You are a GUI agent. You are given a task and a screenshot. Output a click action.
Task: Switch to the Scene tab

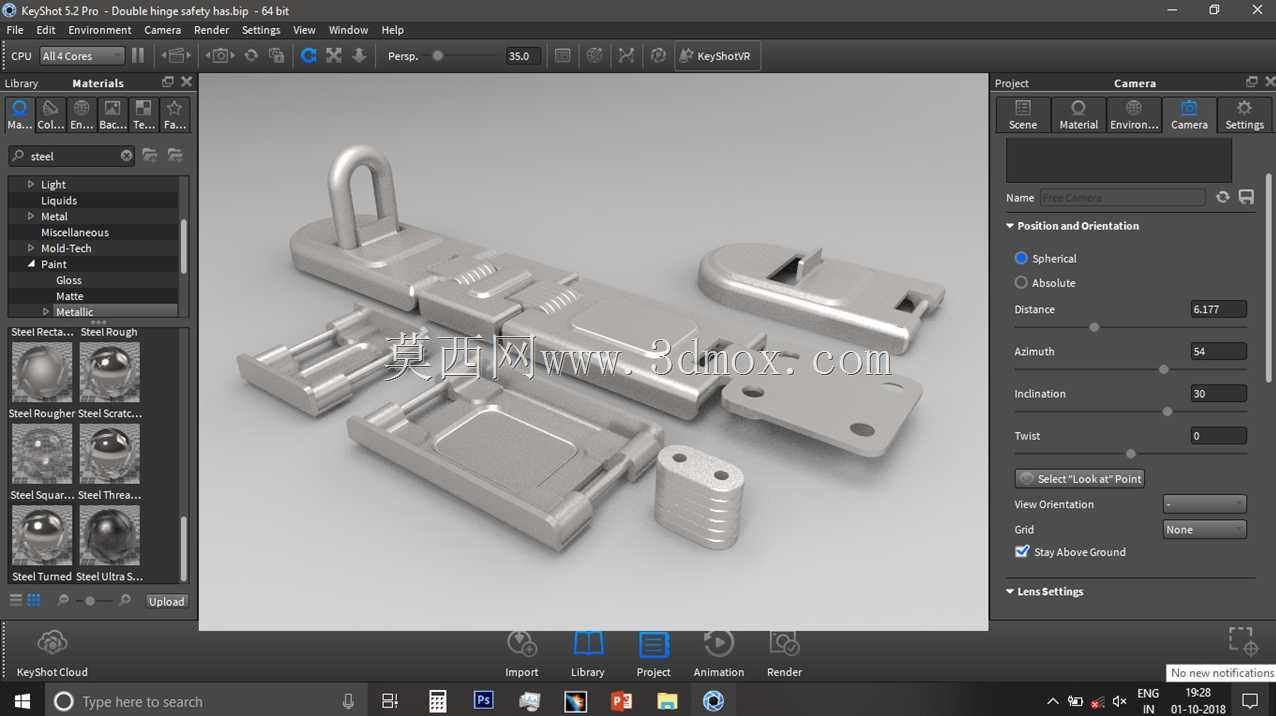pyautogui.click(x=1023, y=114)
